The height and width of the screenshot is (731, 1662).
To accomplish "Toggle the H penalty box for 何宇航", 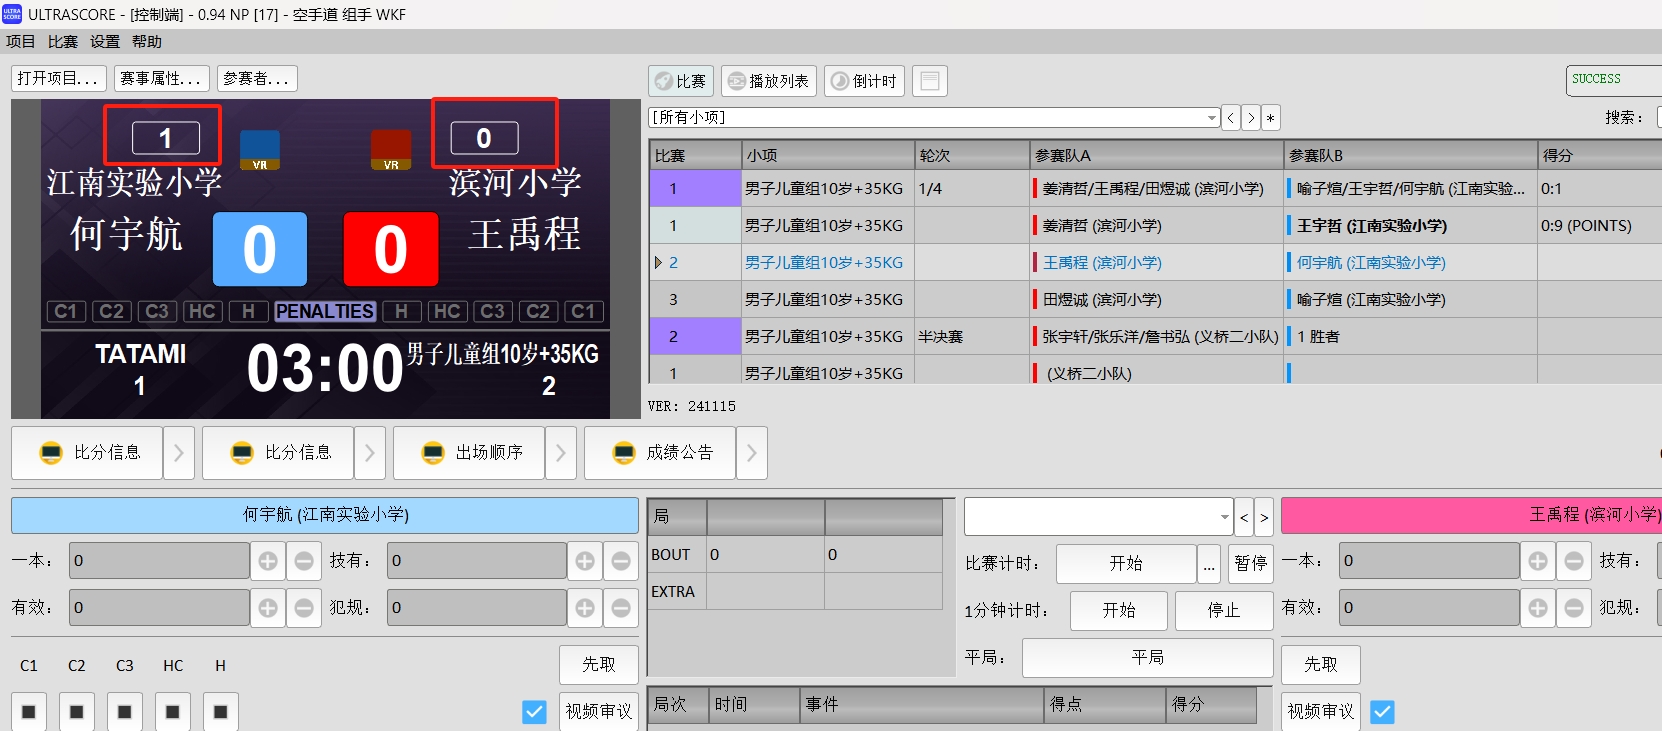I will click(221, 711).
